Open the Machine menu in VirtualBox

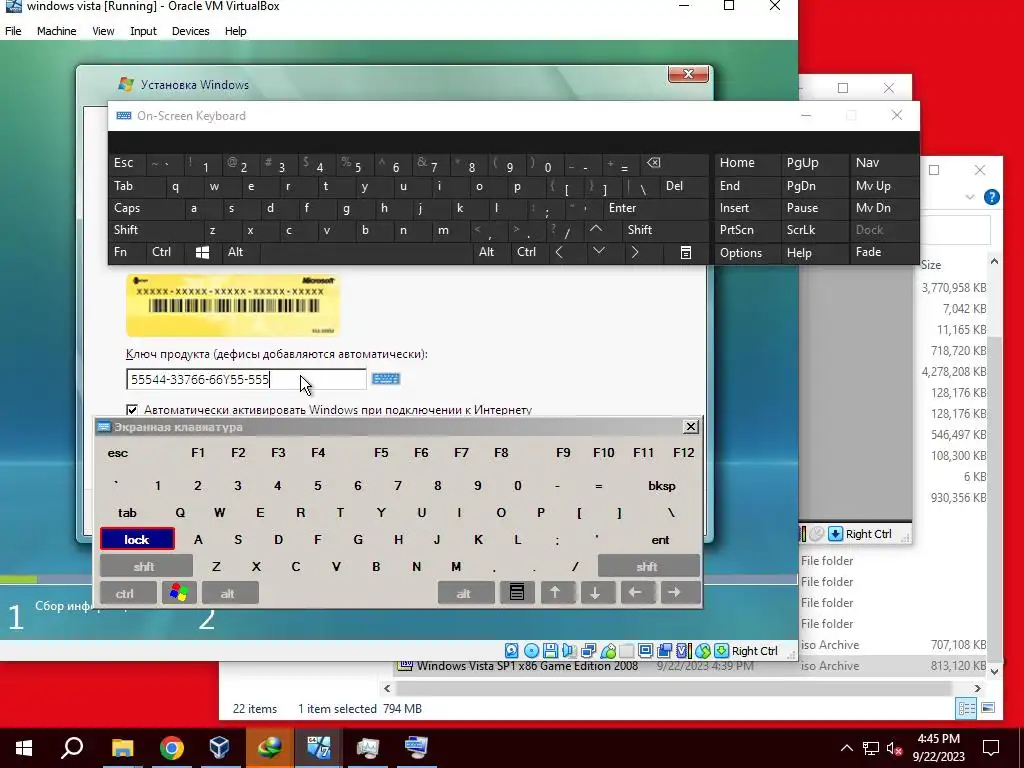pyautogui.click(x=56, y=31)
